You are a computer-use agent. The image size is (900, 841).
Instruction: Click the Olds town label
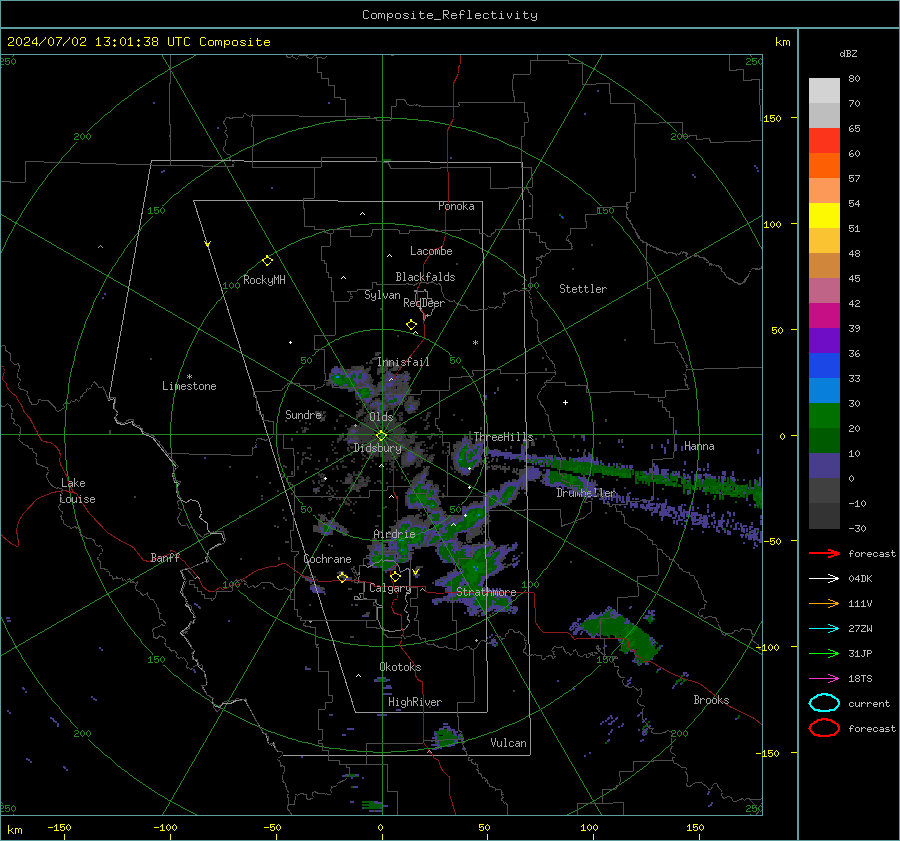(381, 417)
